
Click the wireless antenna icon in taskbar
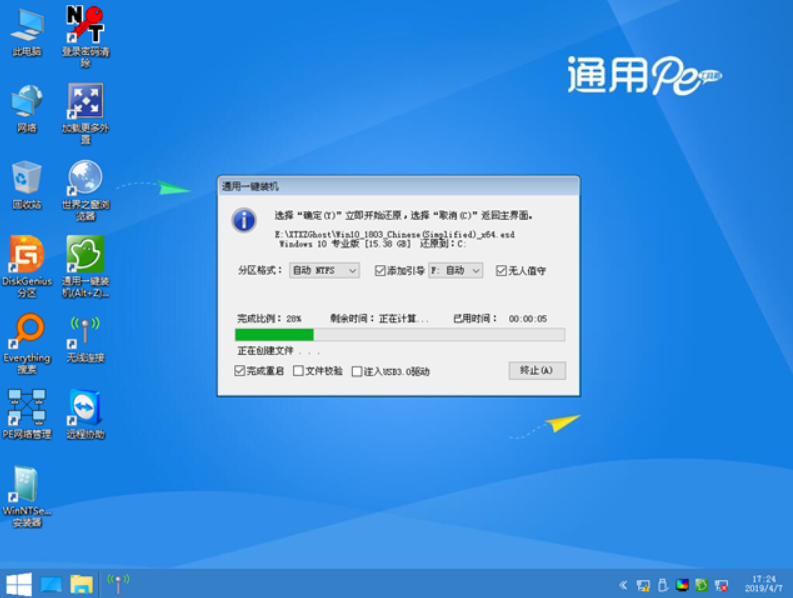(x=118, y=583)
